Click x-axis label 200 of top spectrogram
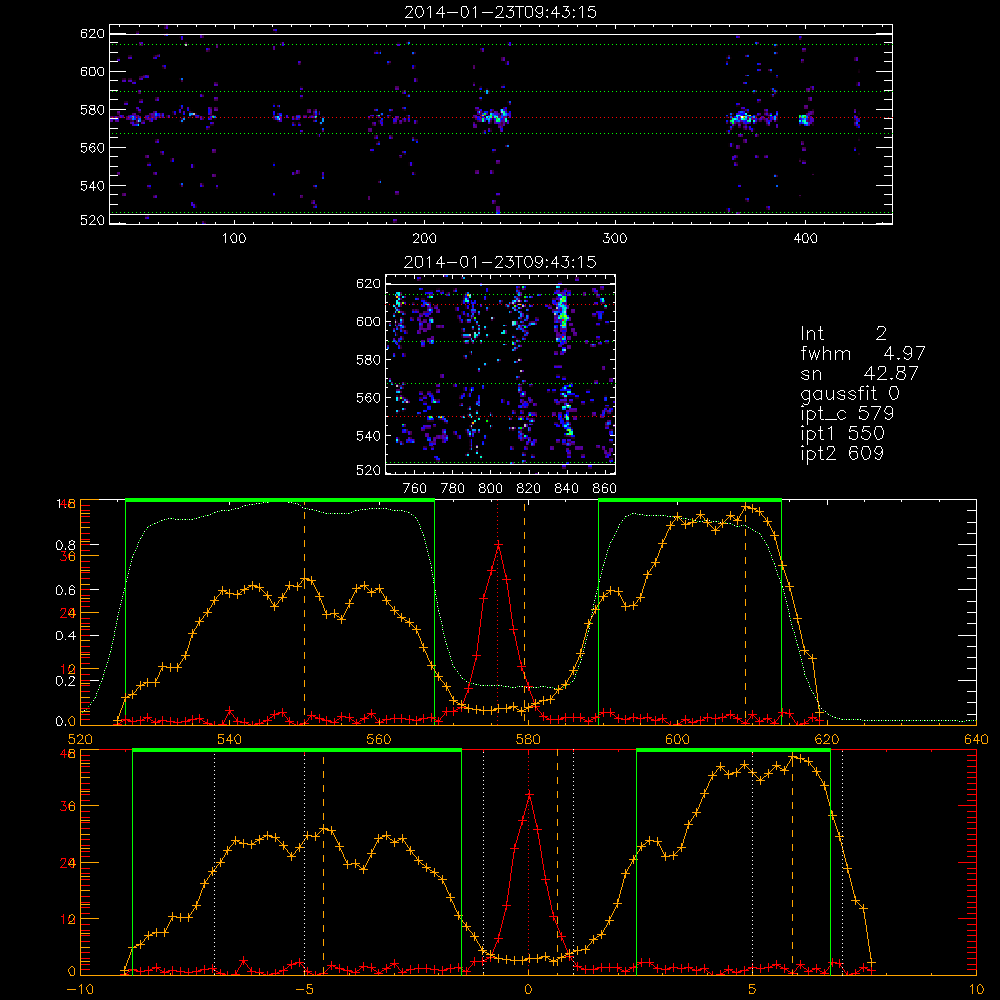Image resolution: width=1000 pixels, height=1000 pixels. click(x=424, y=239)
